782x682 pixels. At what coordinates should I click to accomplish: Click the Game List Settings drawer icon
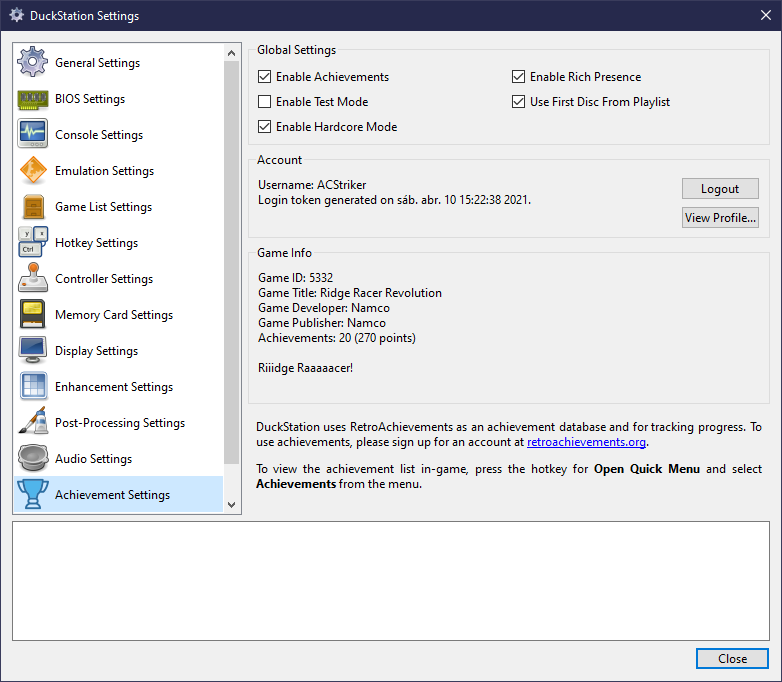pos(33,207)
